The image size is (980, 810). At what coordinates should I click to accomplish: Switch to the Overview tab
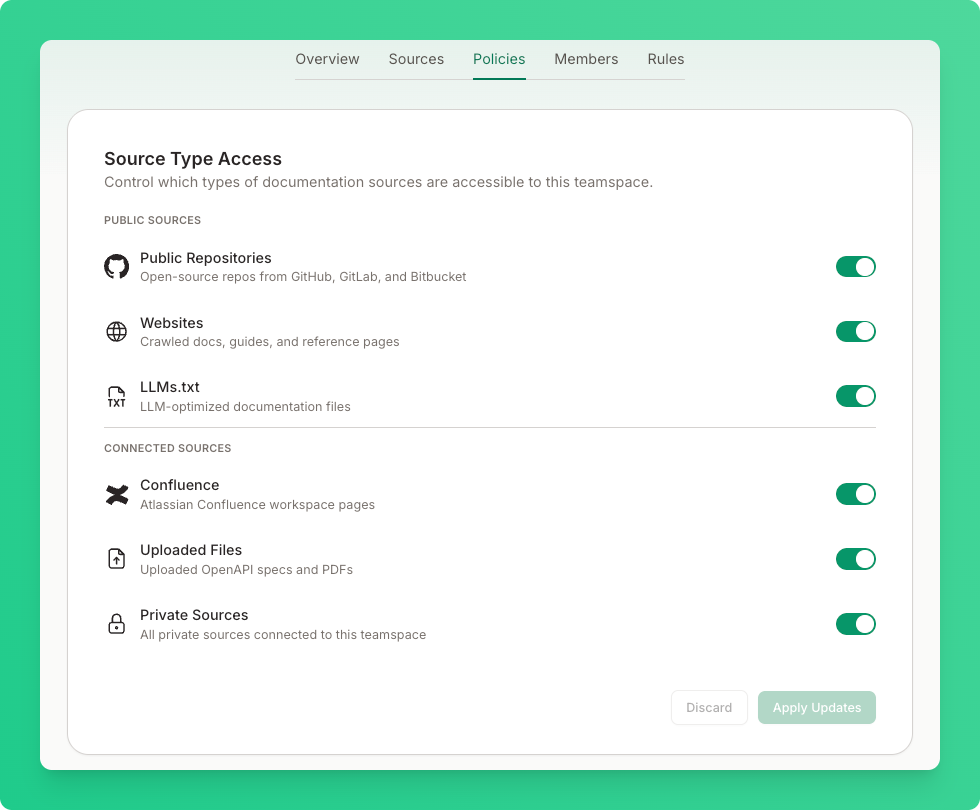[x=327, y=59]
